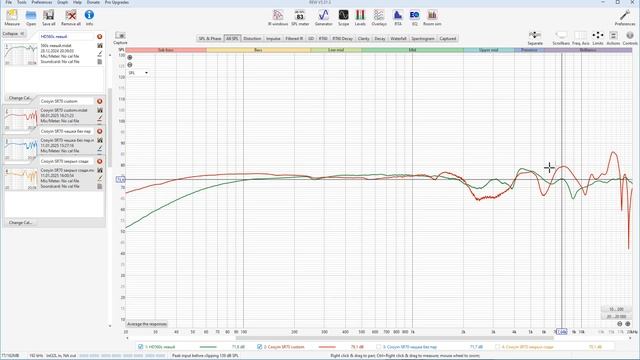This screenshot has width=640, height=360.
Task: Zoom in the frequency axis
Action: click(x=628, y=324)
